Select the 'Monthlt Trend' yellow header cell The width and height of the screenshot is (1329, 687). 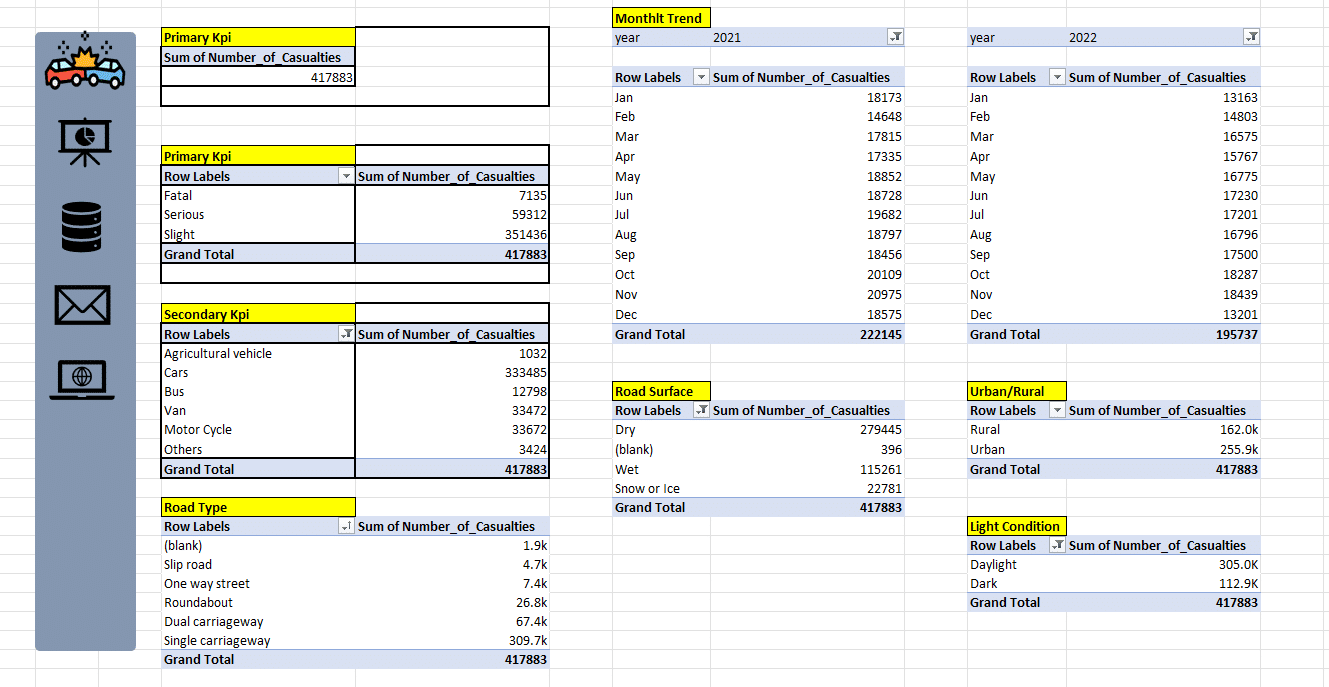(662, 18)
